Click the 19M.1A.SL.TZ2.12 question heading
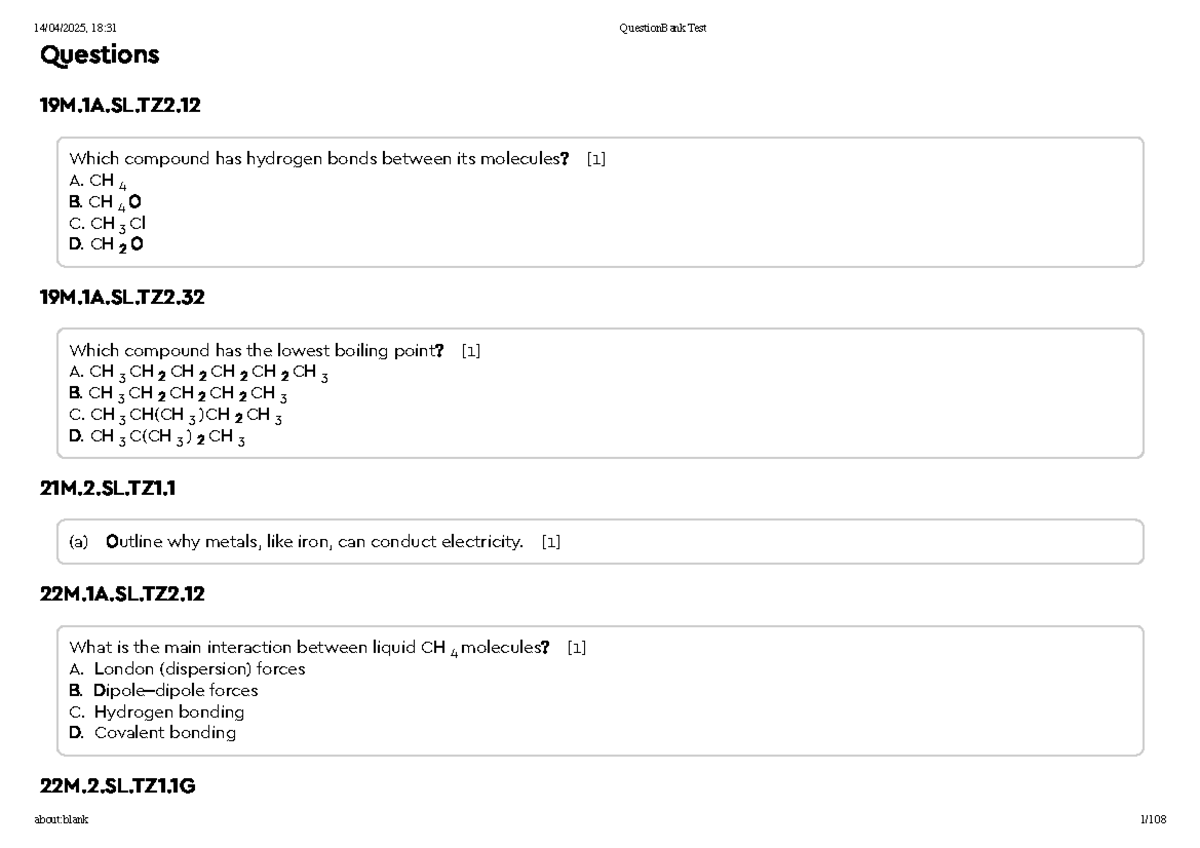The height and width of the screenshot is (848, 1200). pos(120,105)
